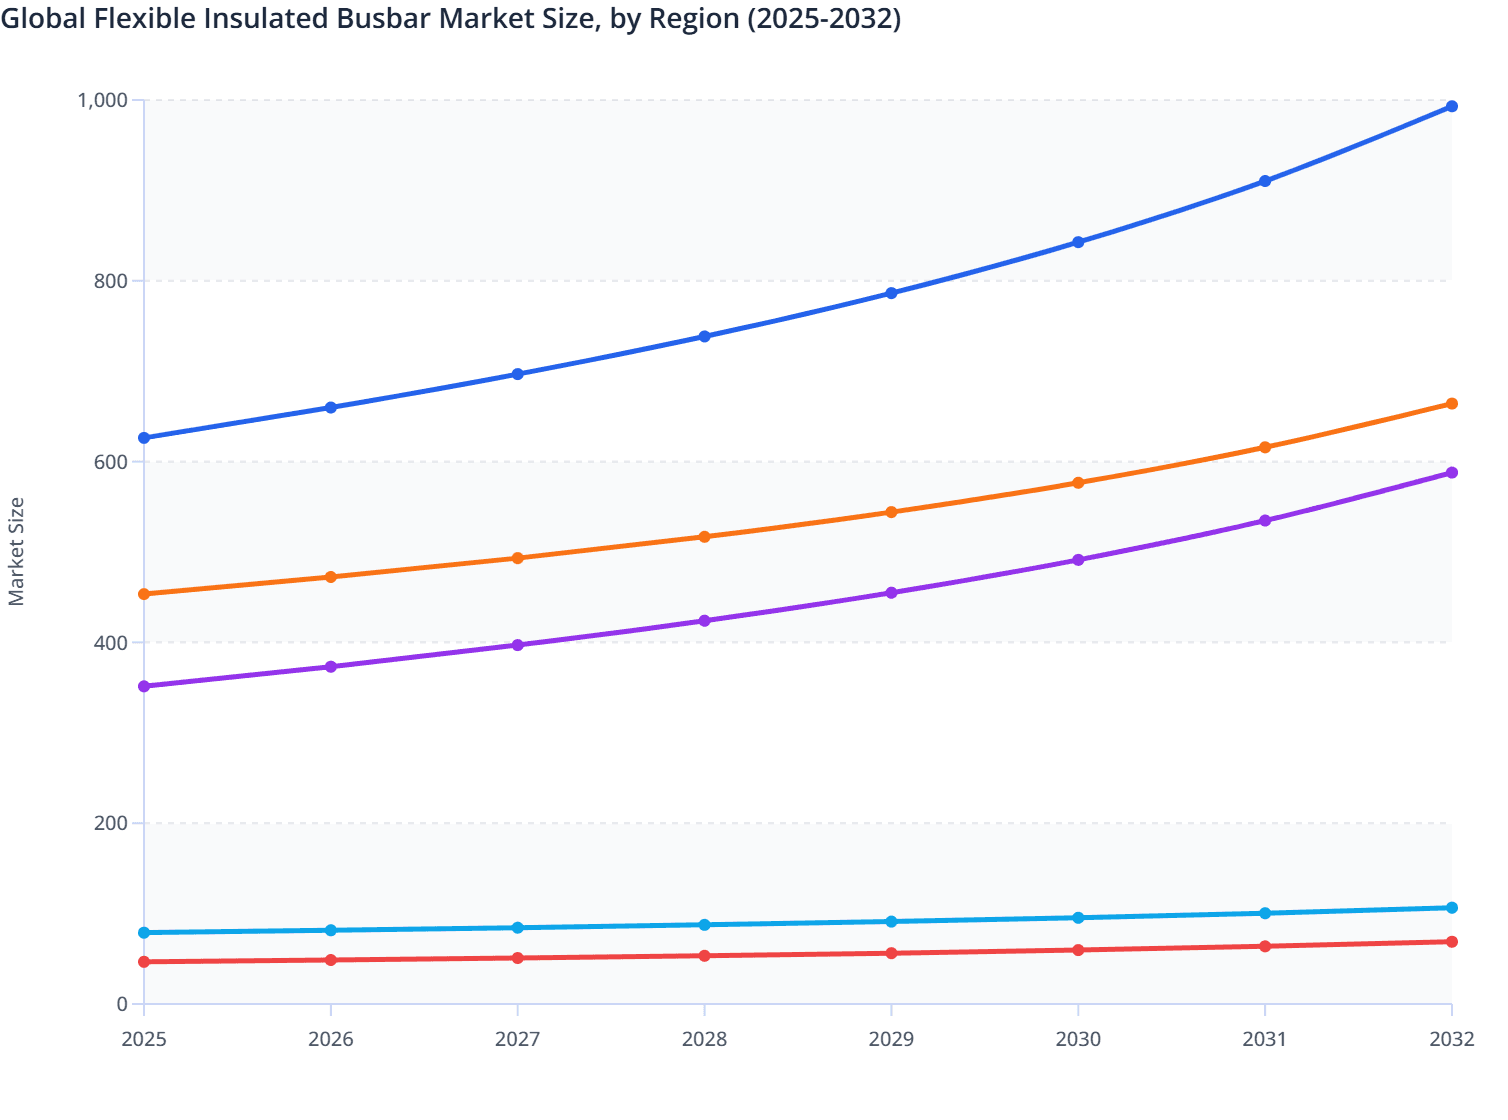Click the 1,000 y-axis tick label
Screen dimensions: 1508x1120
point(102,100)
